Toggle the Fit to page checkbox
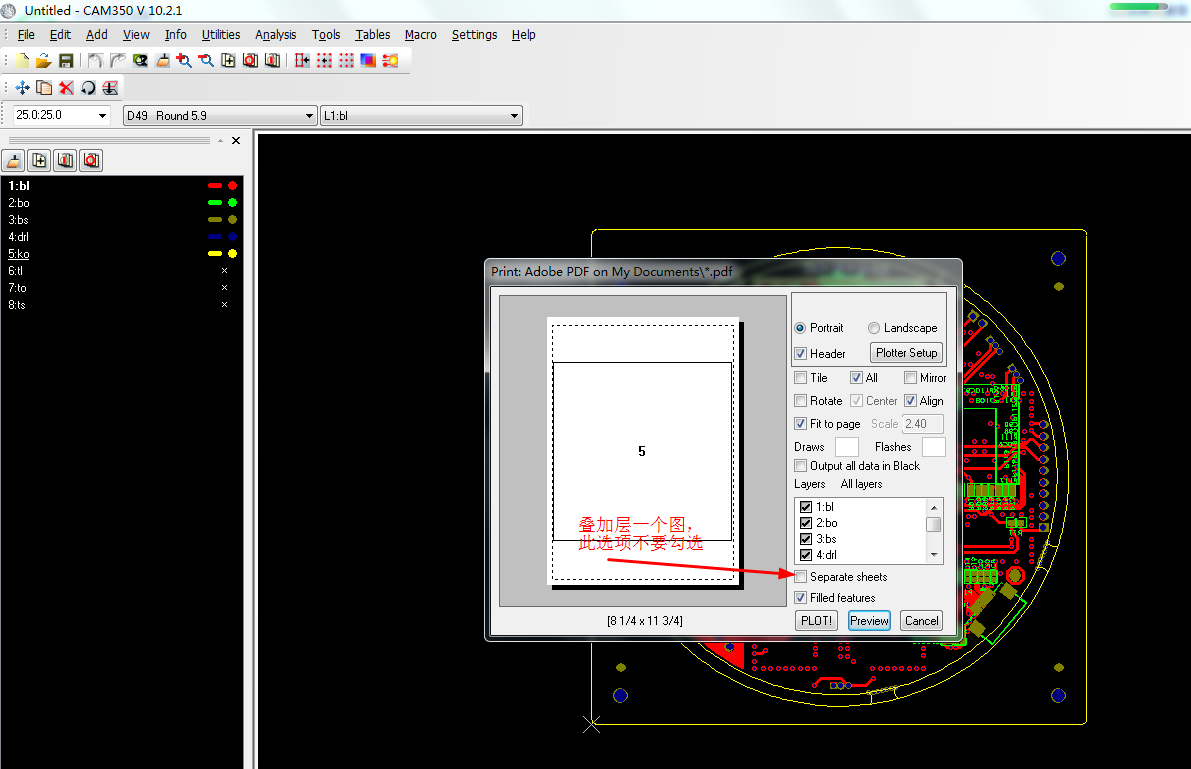This screenshot has width=1191, height=769. [800, 423]
